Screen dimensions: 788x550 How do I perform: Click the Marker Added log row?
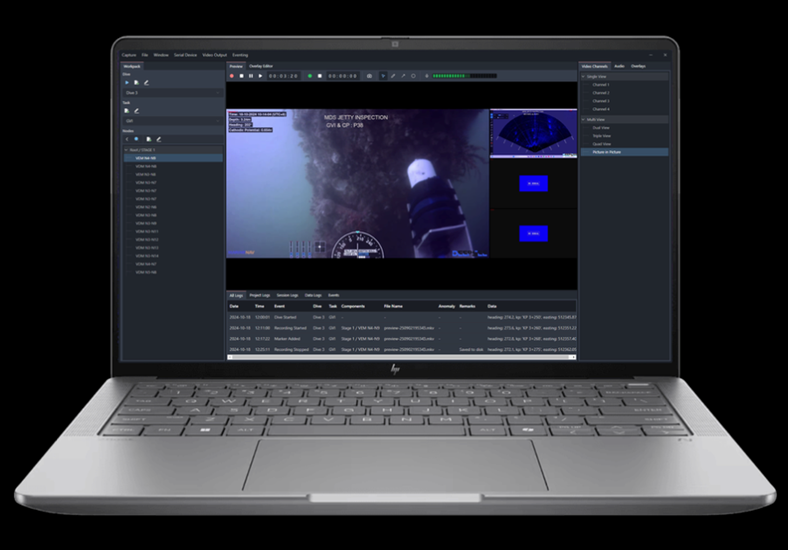[402, 338]
